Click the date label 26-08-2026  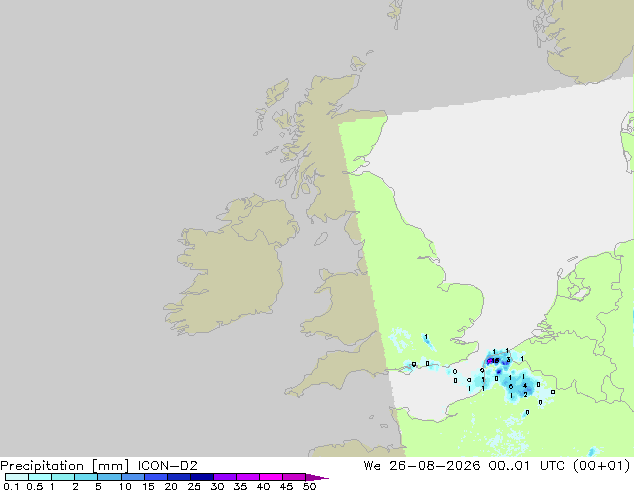click(x=434, y=465)
